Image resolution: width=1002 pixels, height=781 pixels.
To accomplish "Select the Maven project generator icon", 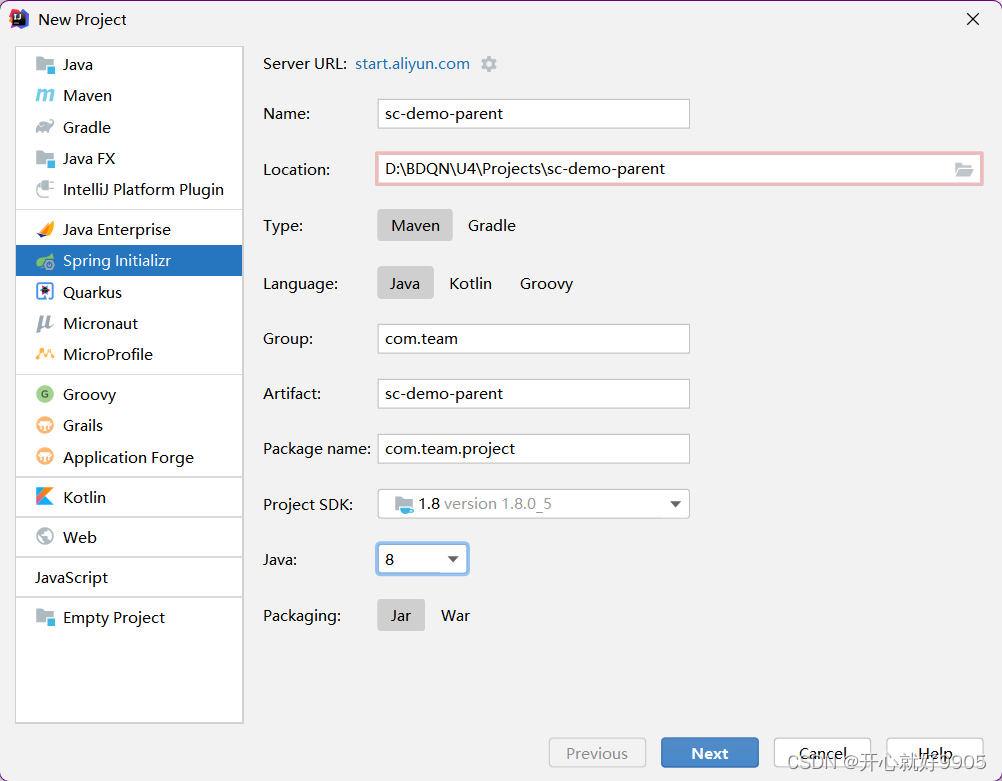I will (x=45, y=95).
